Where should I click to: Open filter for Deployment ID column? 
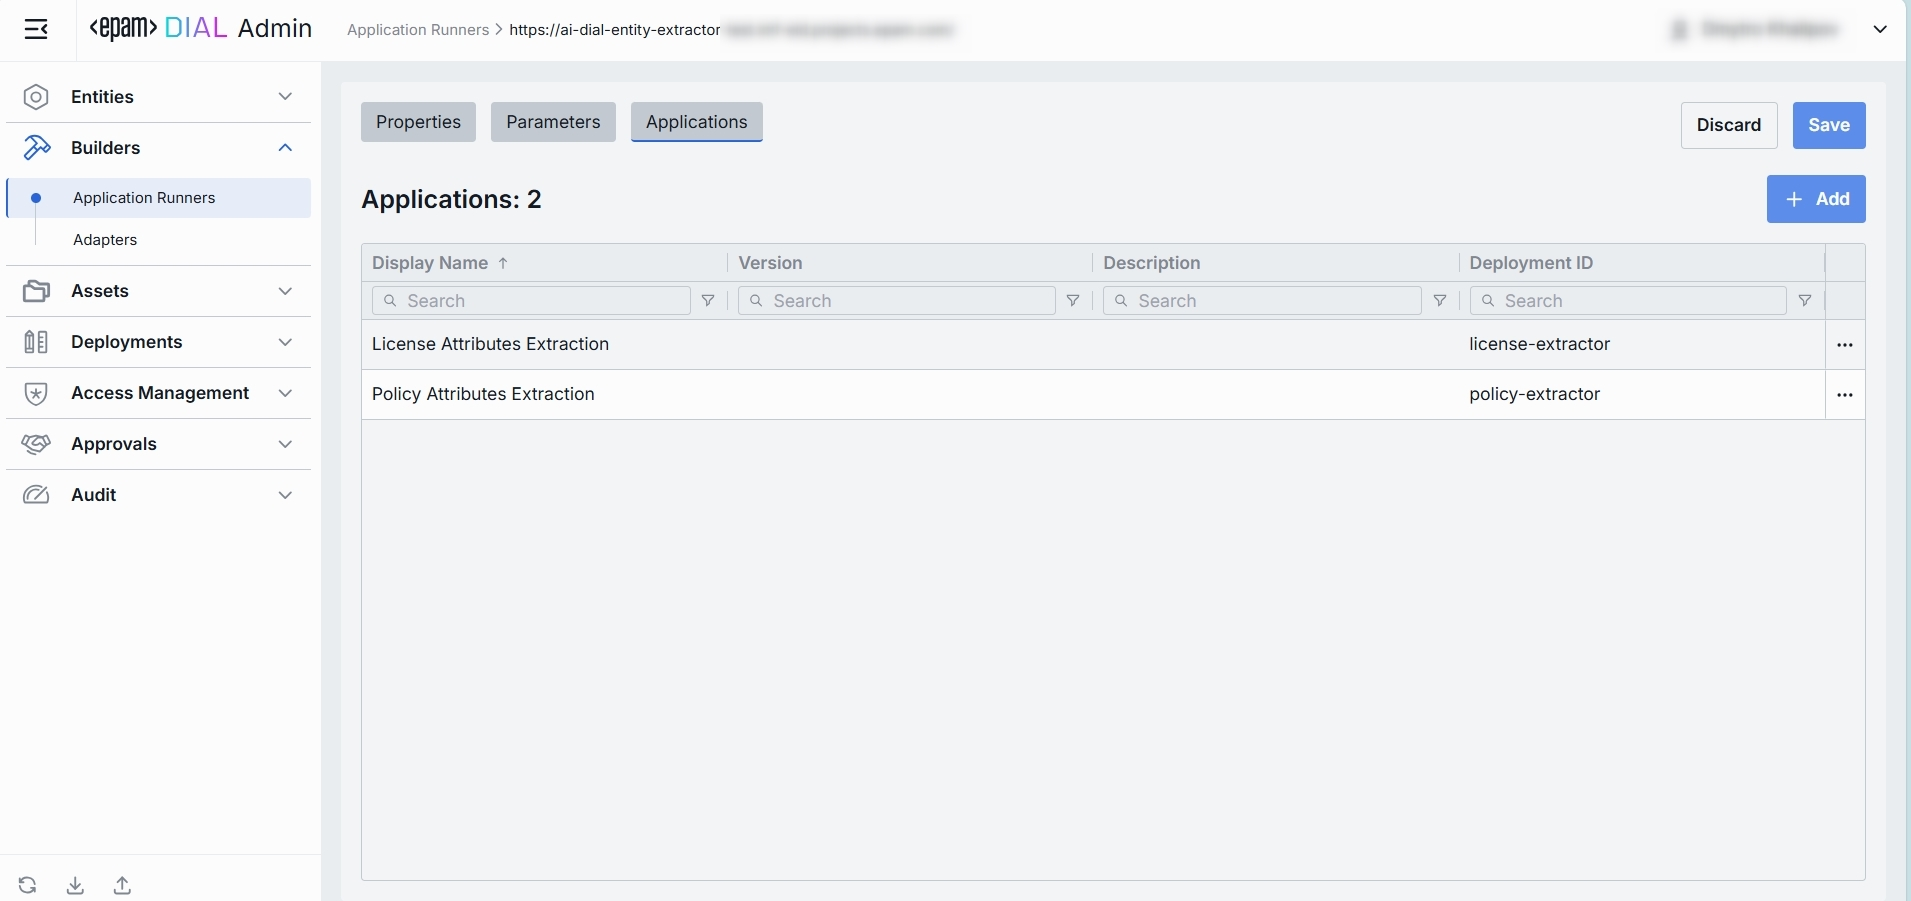pos(1805,301)
